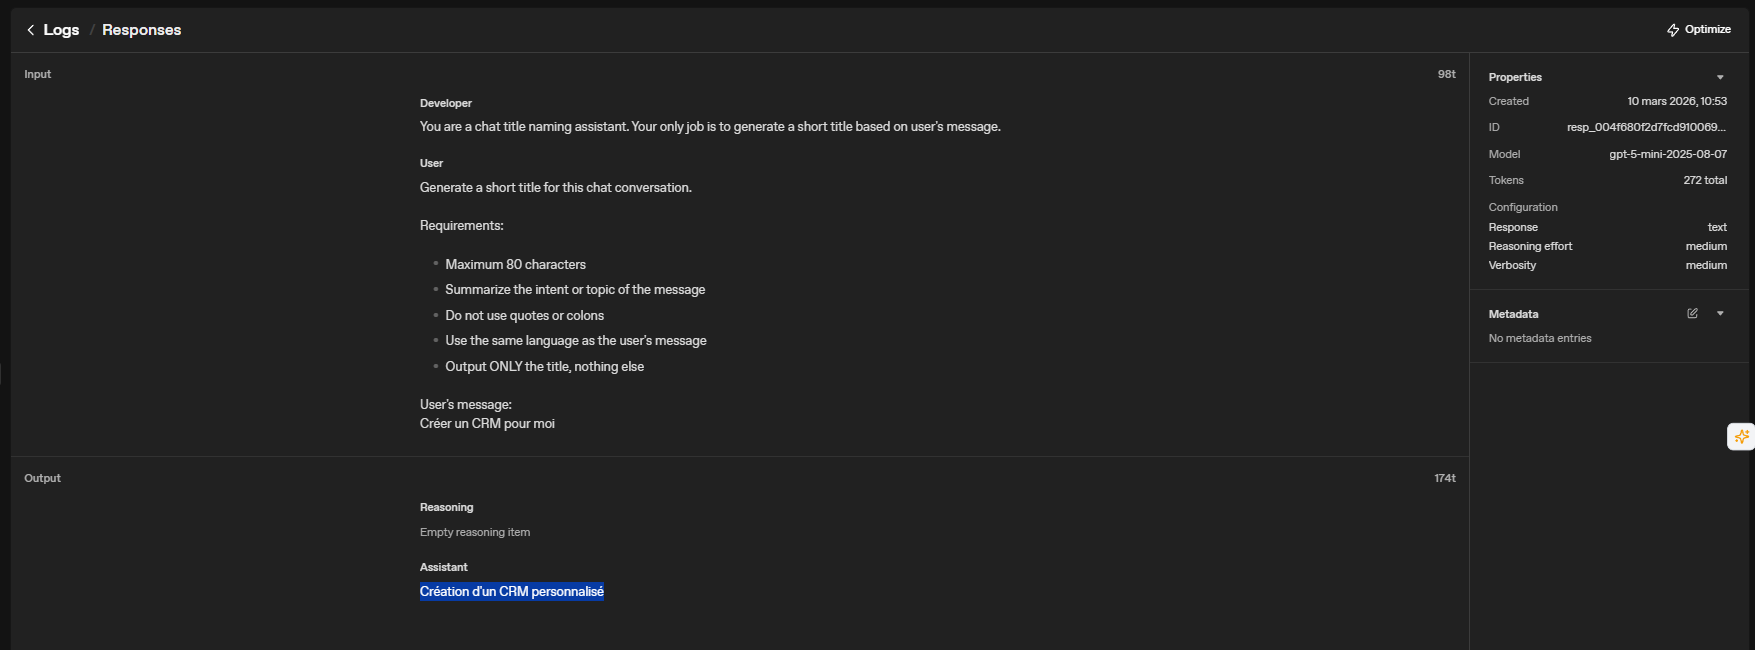Collapse the Metadata section arrow
Viewport: 1755px width, 650px height.
[x=1720, y=314]
